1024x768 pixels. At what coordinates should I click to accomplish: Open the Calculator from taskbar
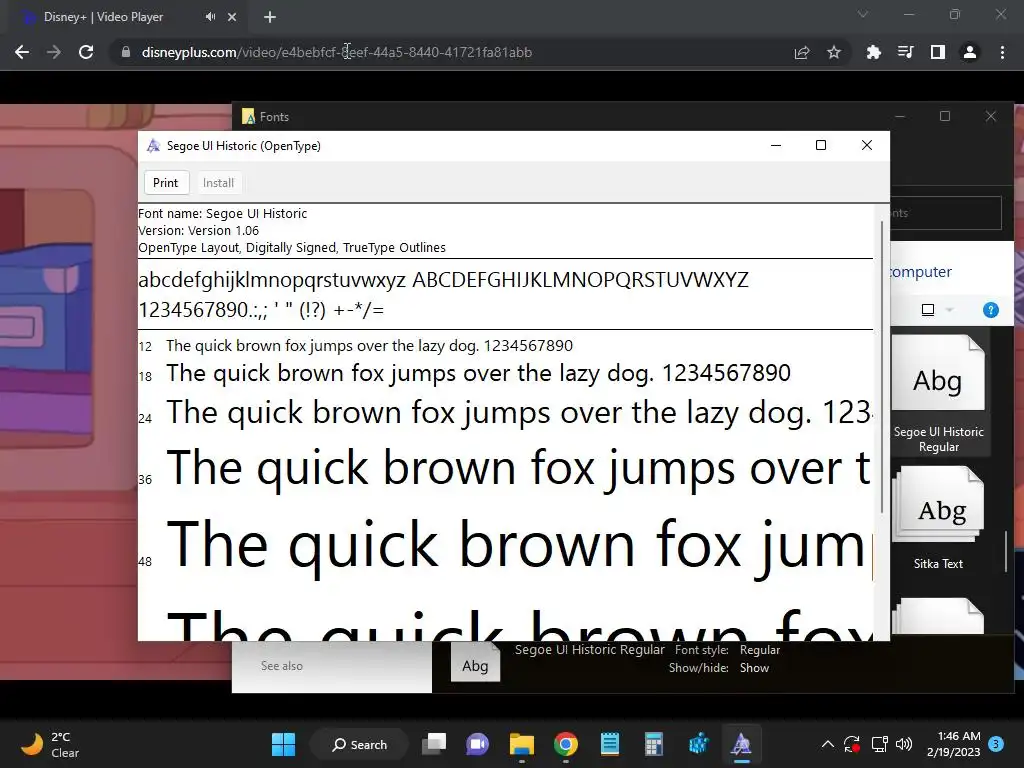click(x=654, y=744)
